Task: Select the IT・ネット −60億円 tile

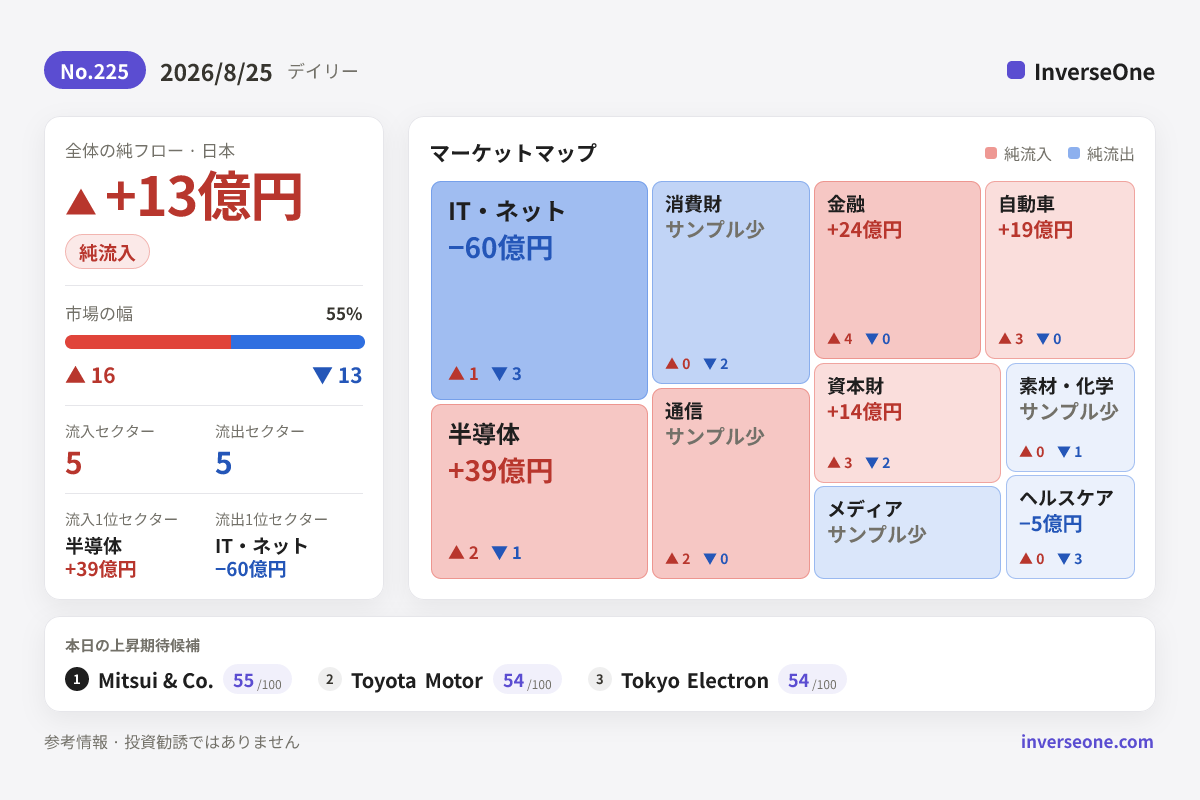Action: [x=540, y=290]
